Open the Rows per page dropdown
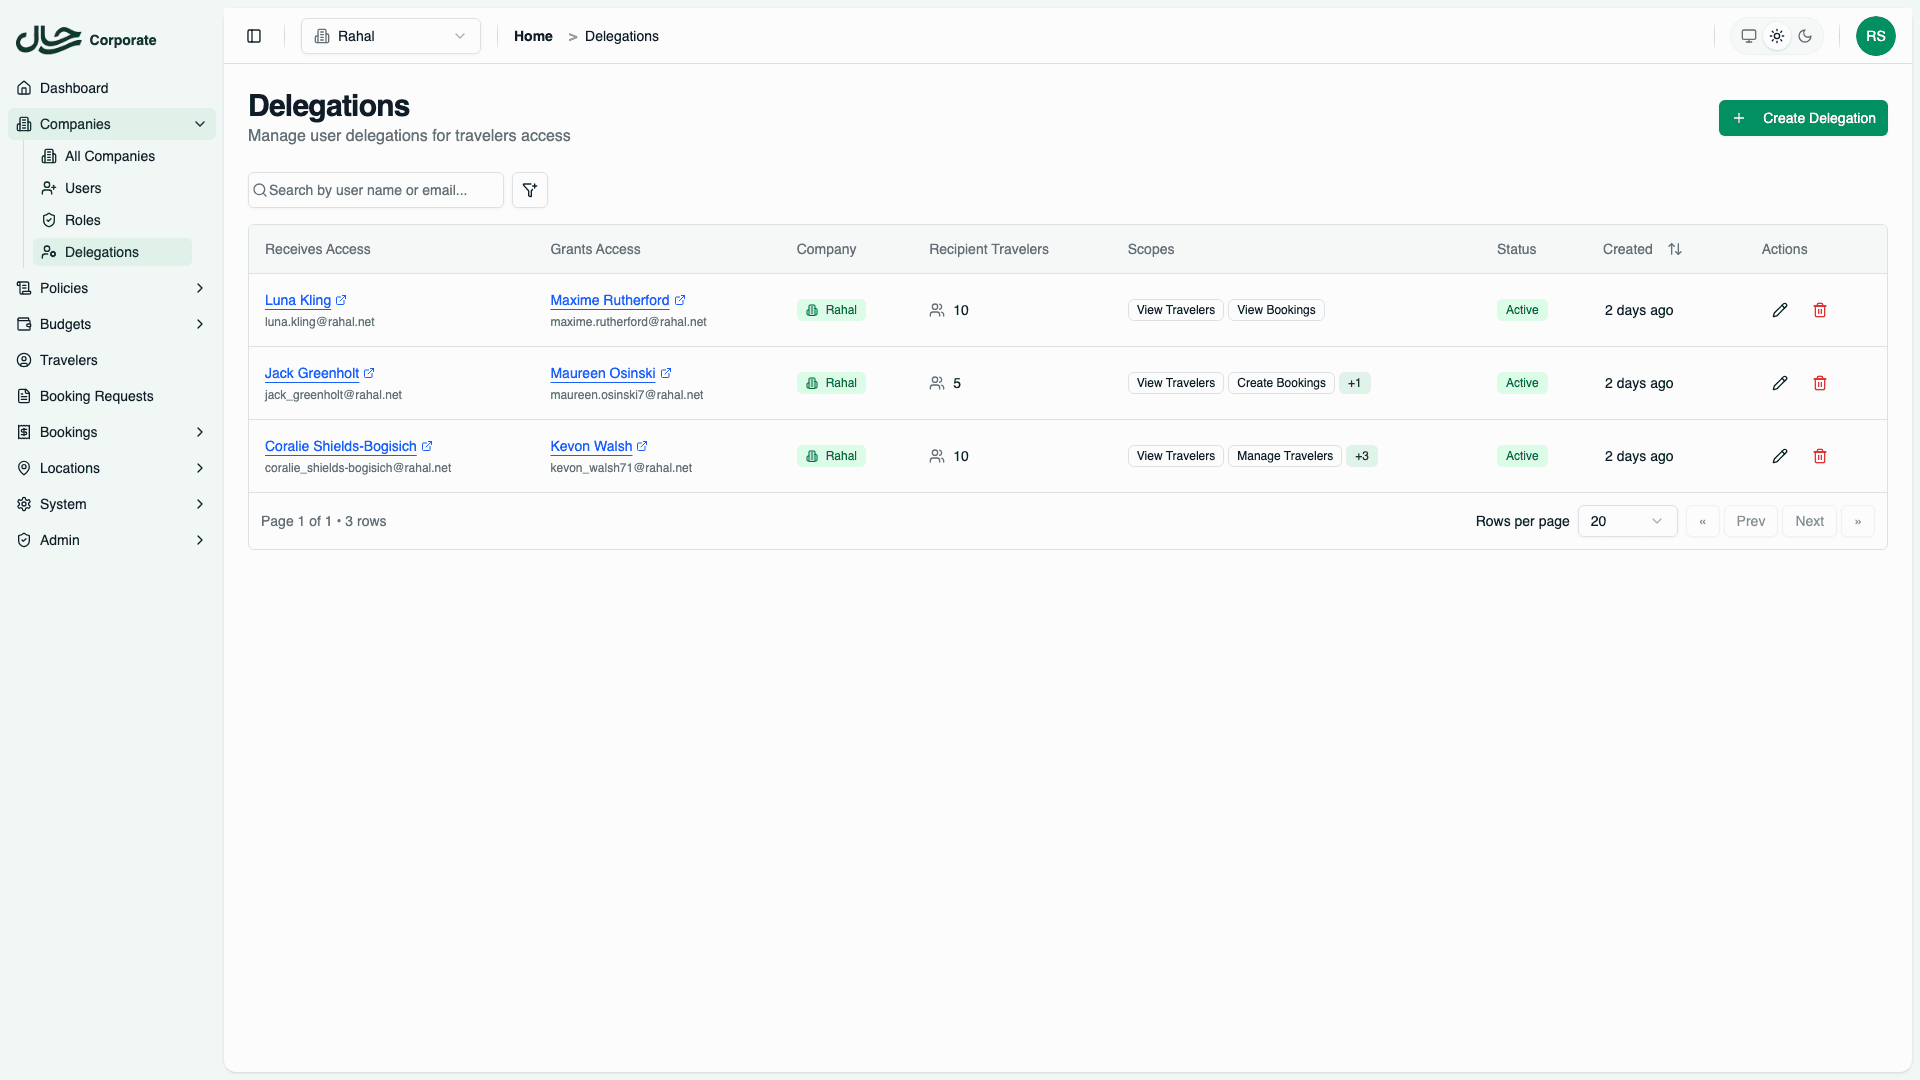This screenshot has height=1080, width=1920. click(x=1627, y=521)
